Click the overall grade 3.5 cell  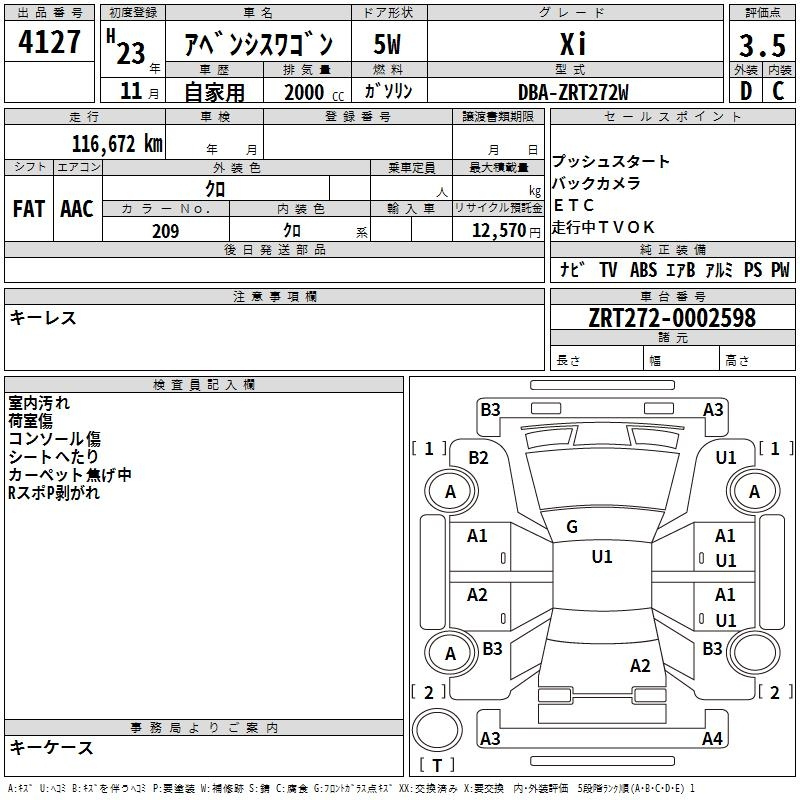[762, 45]
